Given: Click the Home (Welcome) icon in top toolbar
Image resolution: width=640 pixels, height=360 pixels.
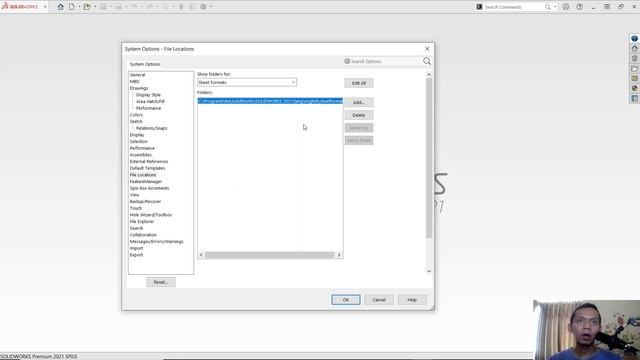Looking at the screenshot, I should click(x=60, y=7).
